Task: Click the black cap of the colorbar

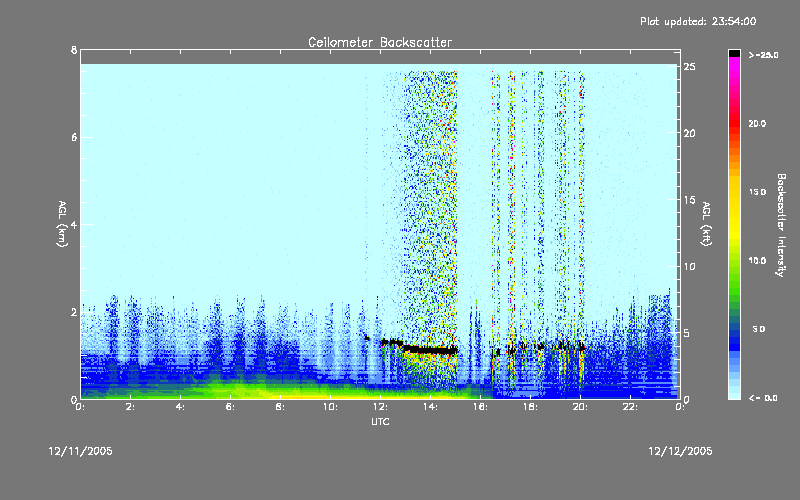Action: pos(734,53)
